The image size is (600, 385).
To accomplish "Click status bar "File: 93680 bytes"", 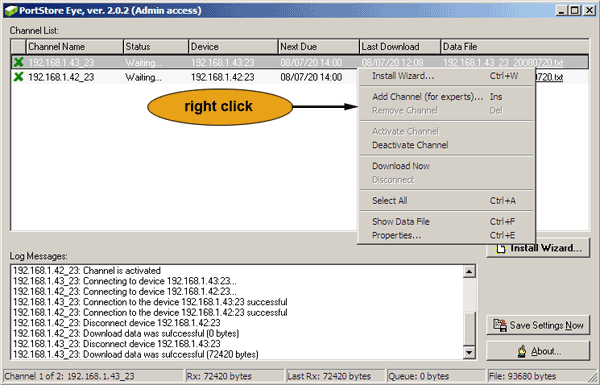I will point(539,376).
